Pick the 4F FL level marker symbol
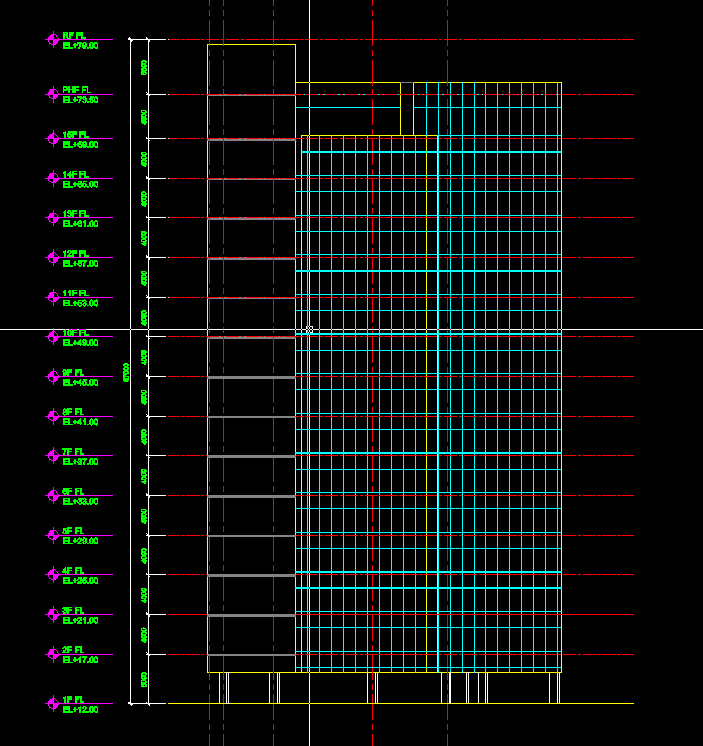The height and width of the screenshot is (746, 703). (x=53, y=575)
